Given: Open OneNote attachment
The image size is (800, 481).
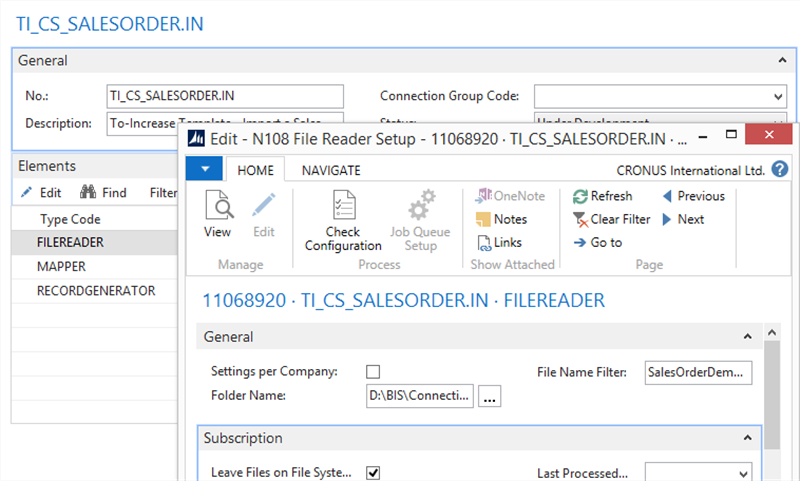Looking at the screenshot, I should coord(510,196).
